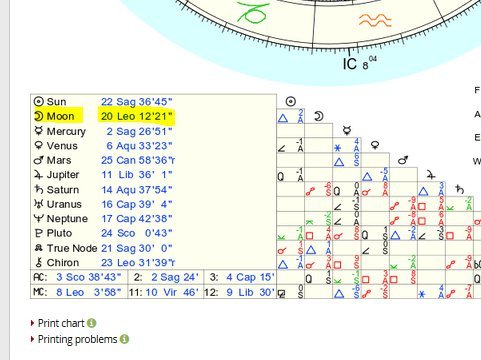The width and height of the screenshot is (481, 360).
Task: Click the info icon beside Printing problems
Action: (x=124, y=339)
